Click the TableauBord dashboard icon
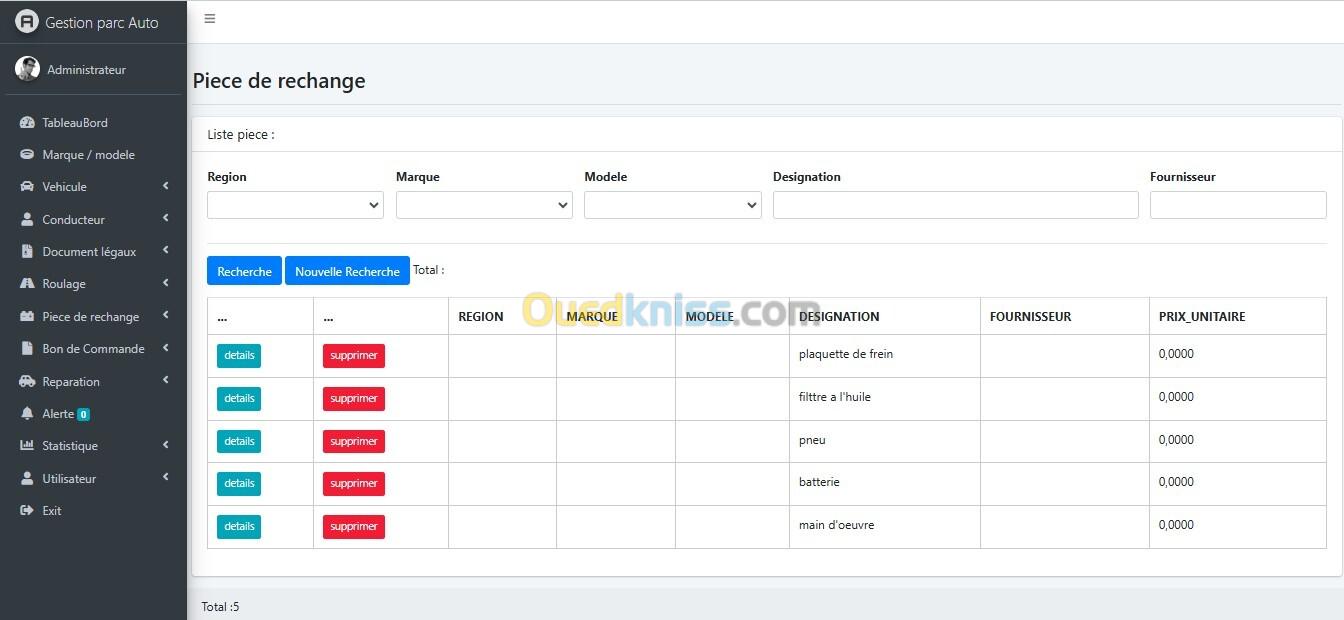 (27, 123)
